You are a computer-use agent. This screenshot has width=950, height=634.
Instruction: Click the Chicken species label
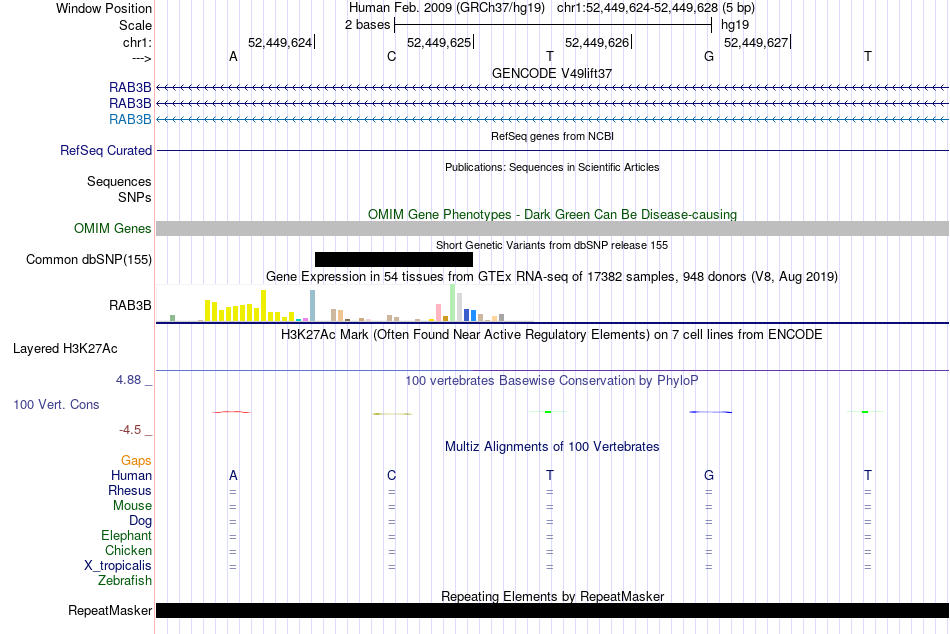click(x=128, y=550)
